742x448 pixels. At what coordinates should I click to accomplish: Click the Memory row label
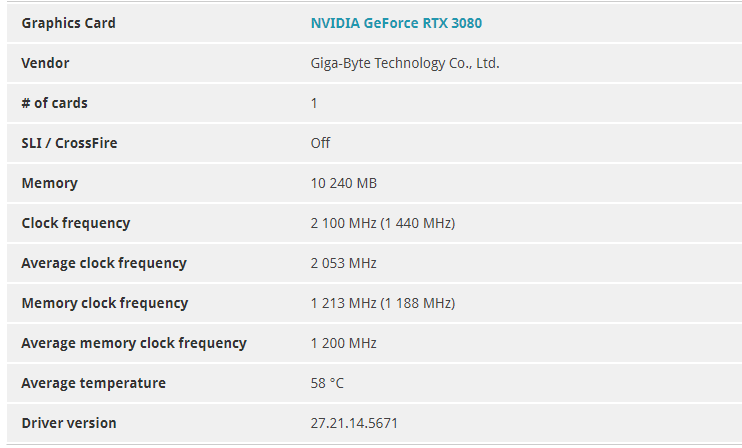49,183
